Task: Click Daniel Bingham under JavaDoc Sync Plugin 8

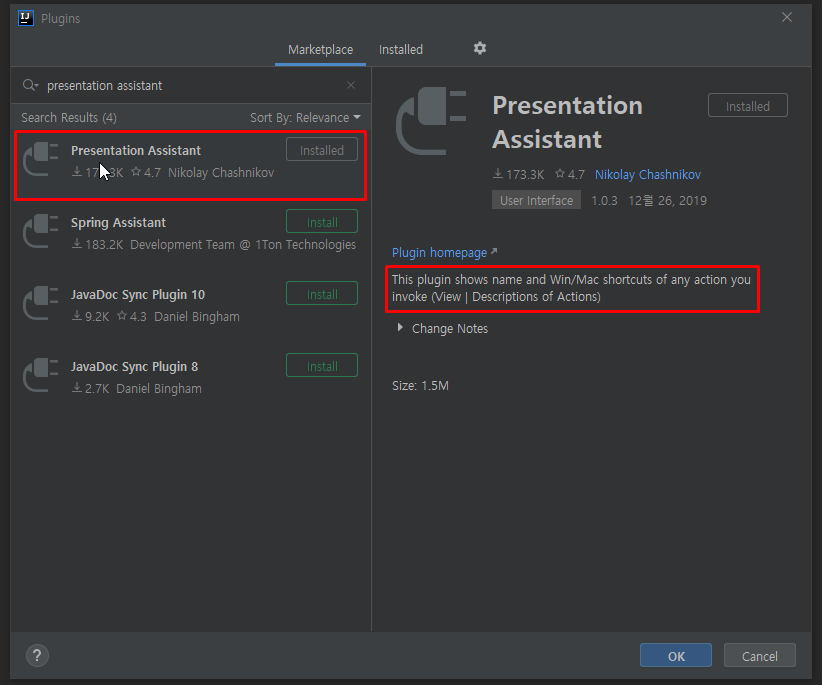Action: coord(159,388)
